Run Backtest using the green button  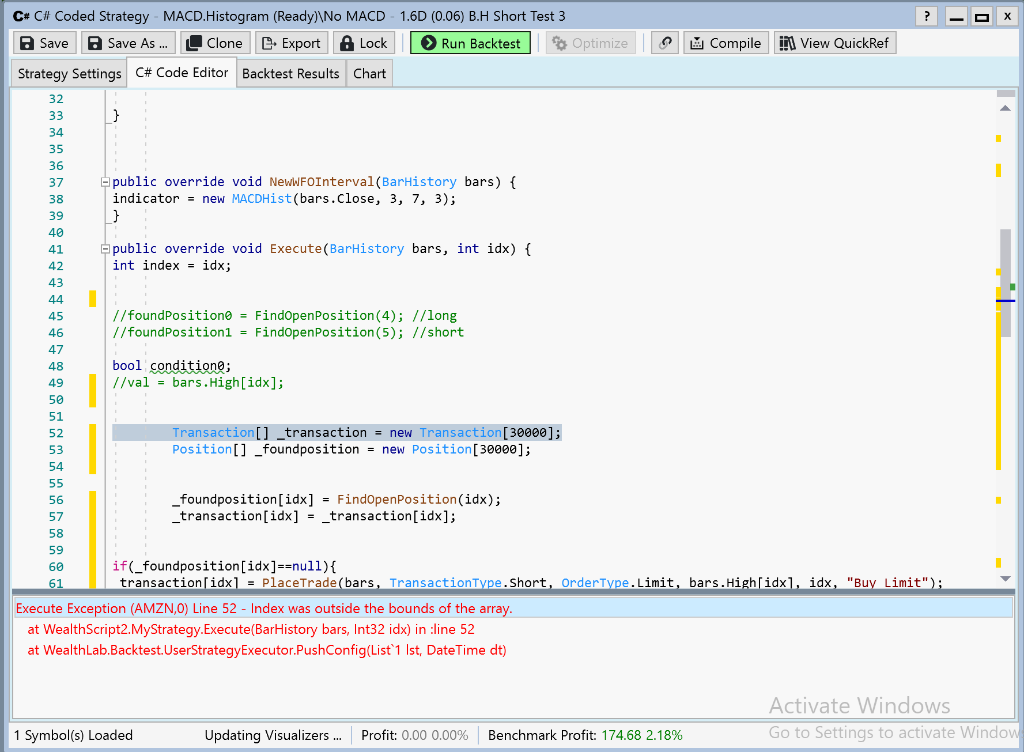click(470, 43)
